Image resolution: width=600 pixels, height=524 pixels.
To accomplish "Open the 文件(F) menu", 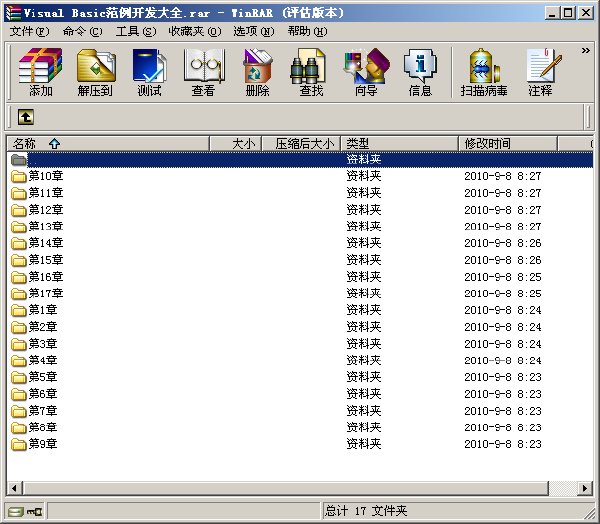I will click(x=29, y=31).
